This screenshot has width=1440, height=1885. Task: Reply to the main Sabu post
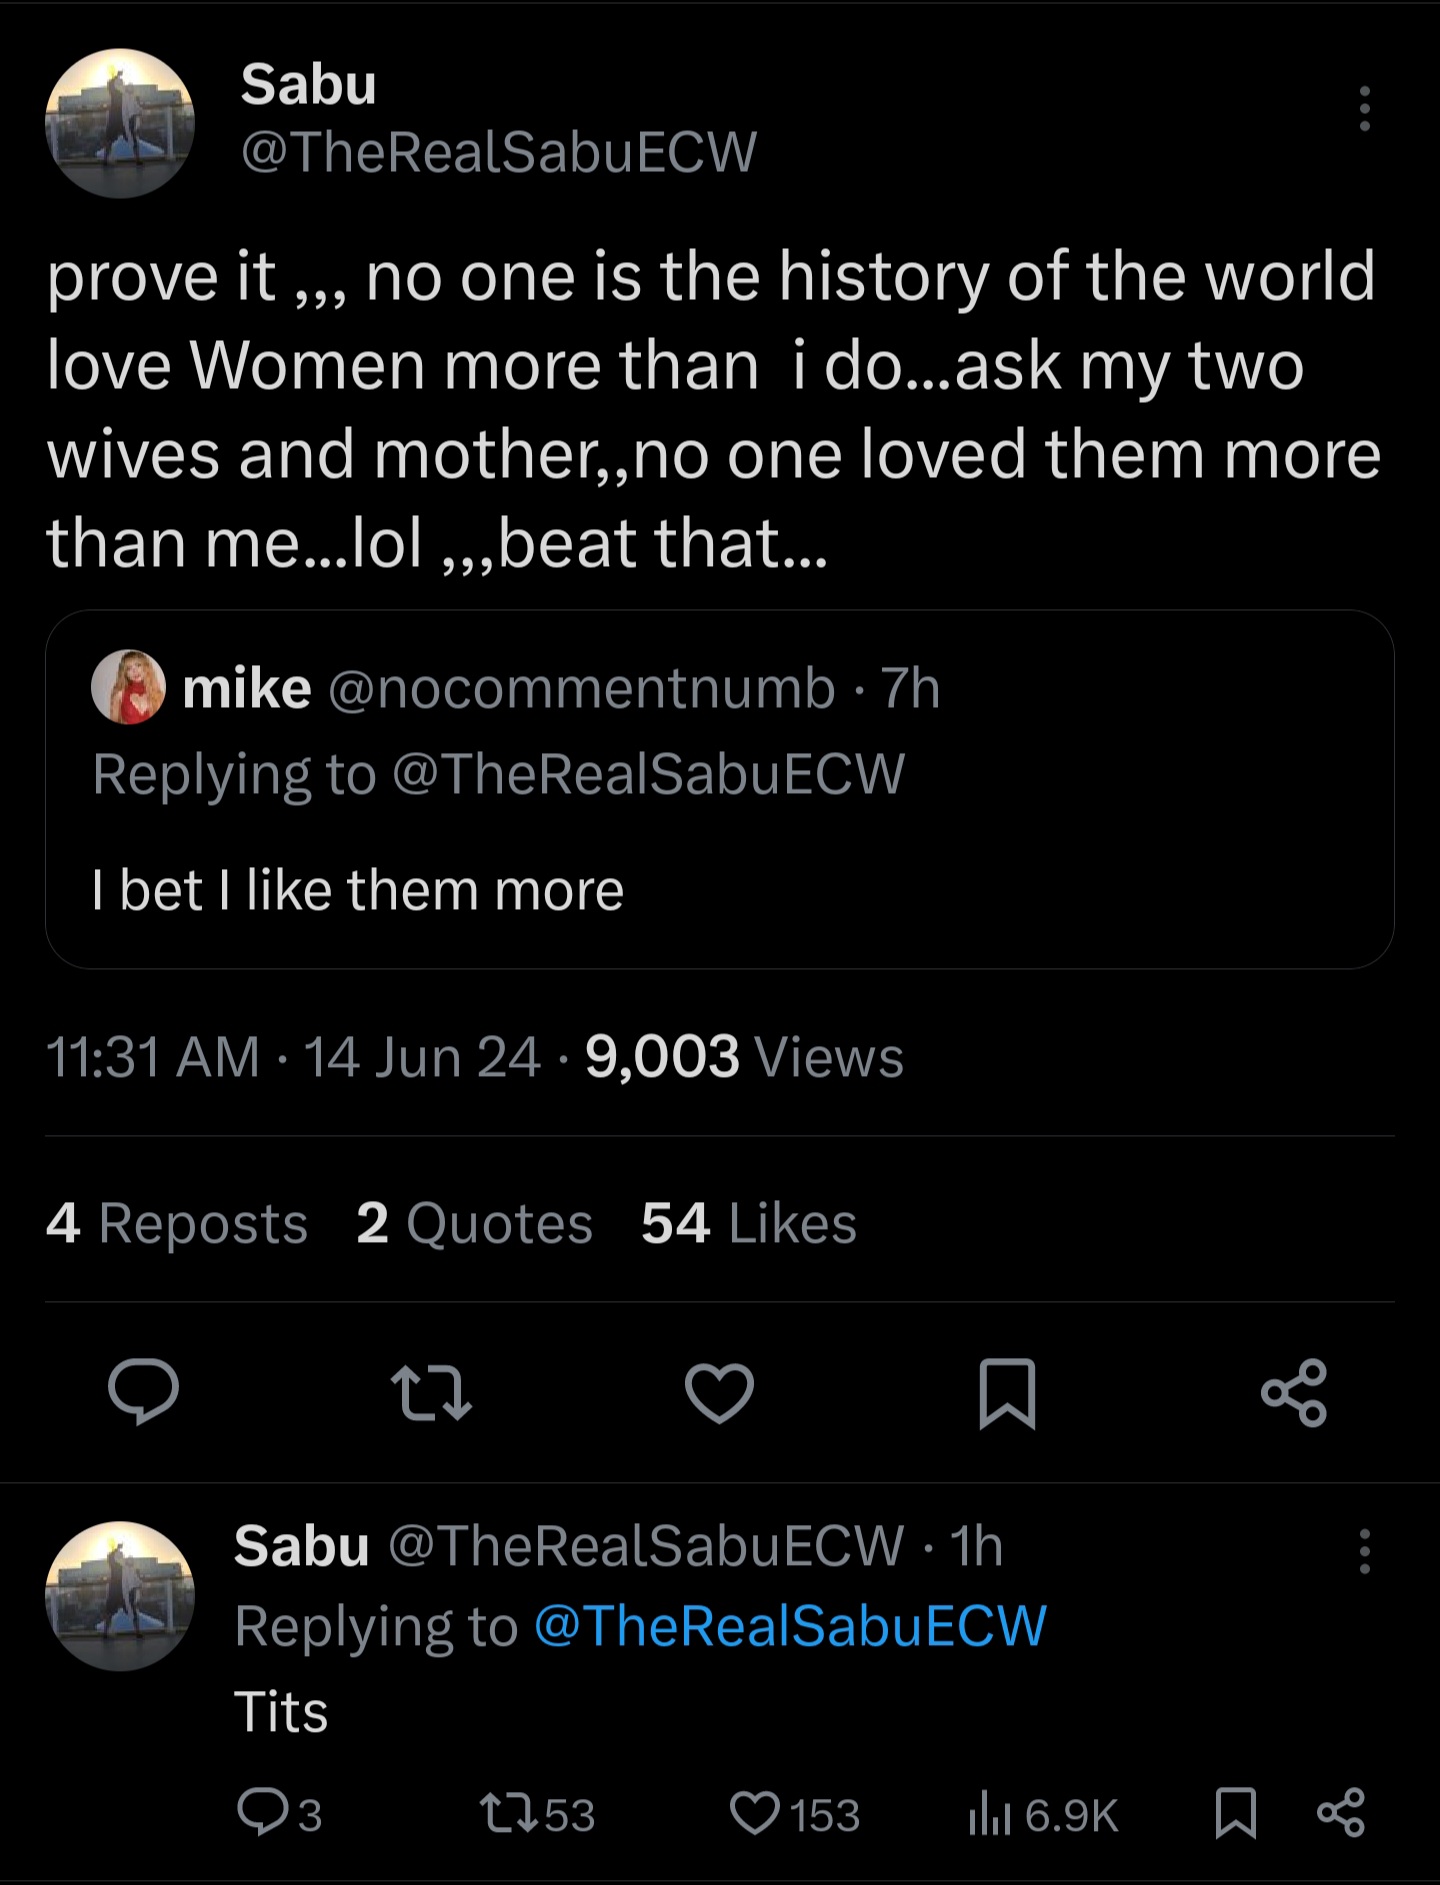pos(144,1391)
